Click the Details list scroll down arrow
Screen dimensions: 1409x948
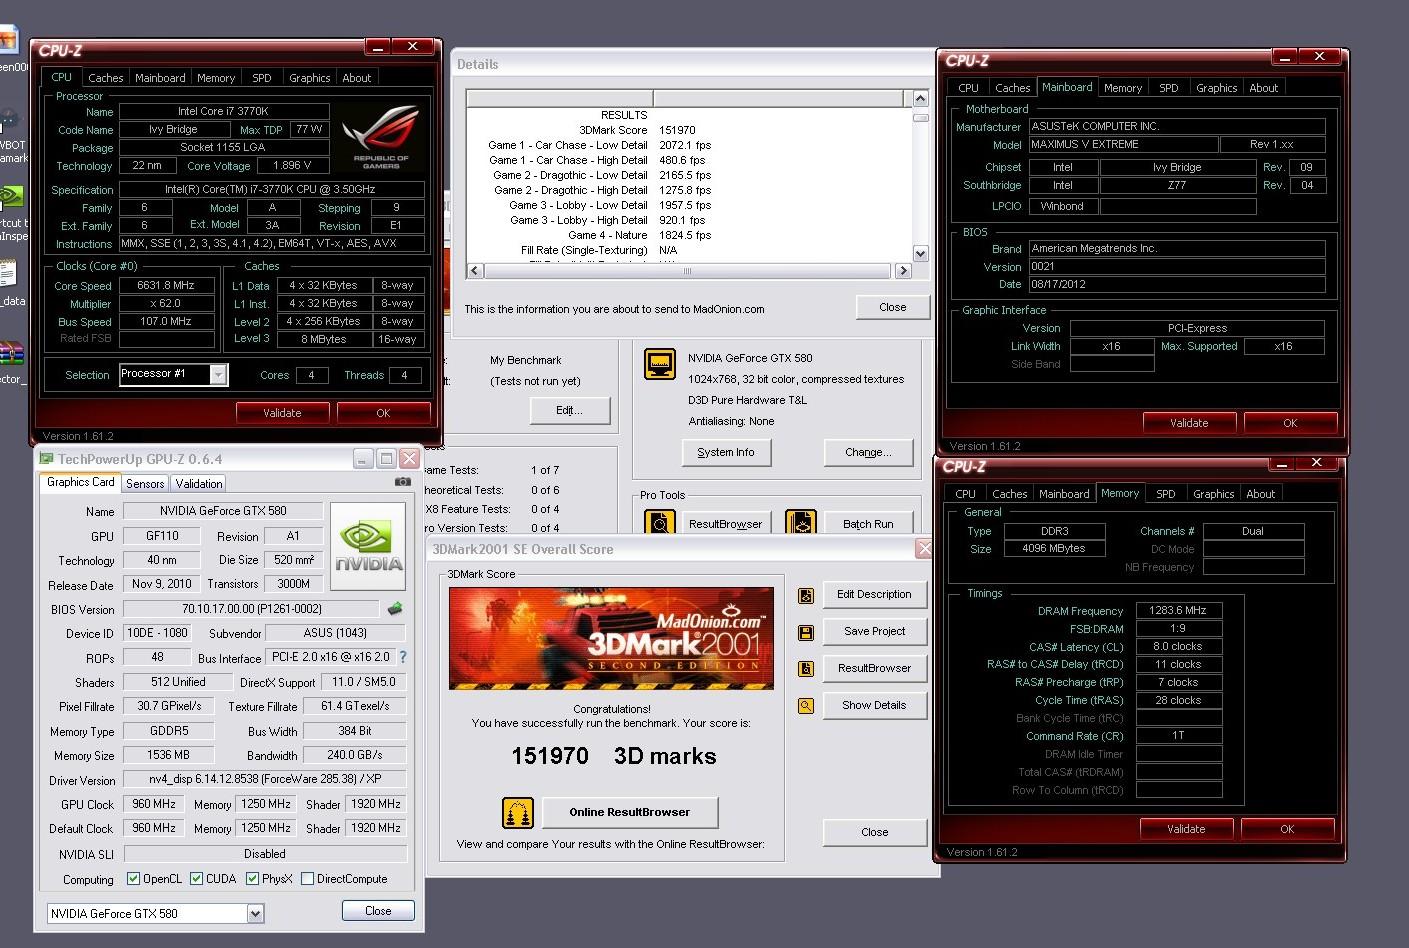920,253
